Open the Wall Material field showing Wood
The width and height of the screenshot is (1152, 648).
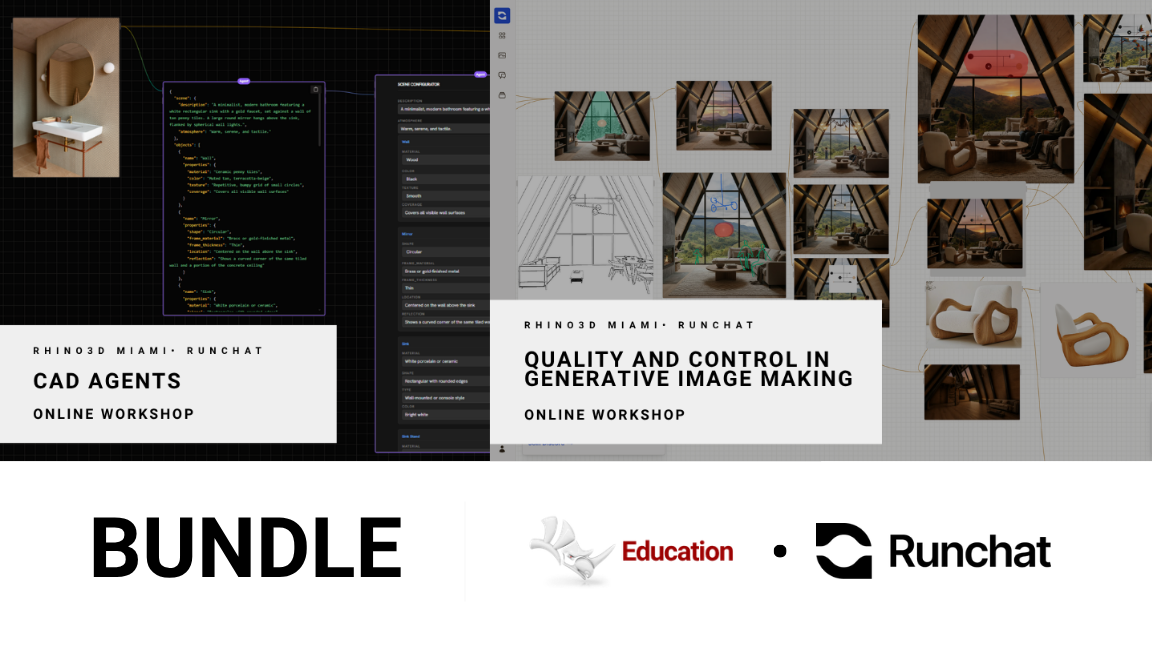445,159
